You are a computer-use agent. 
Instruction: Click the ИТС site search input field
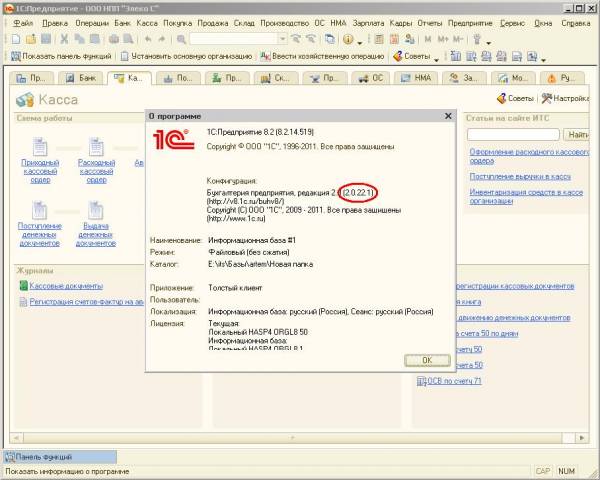pos(513,134)
